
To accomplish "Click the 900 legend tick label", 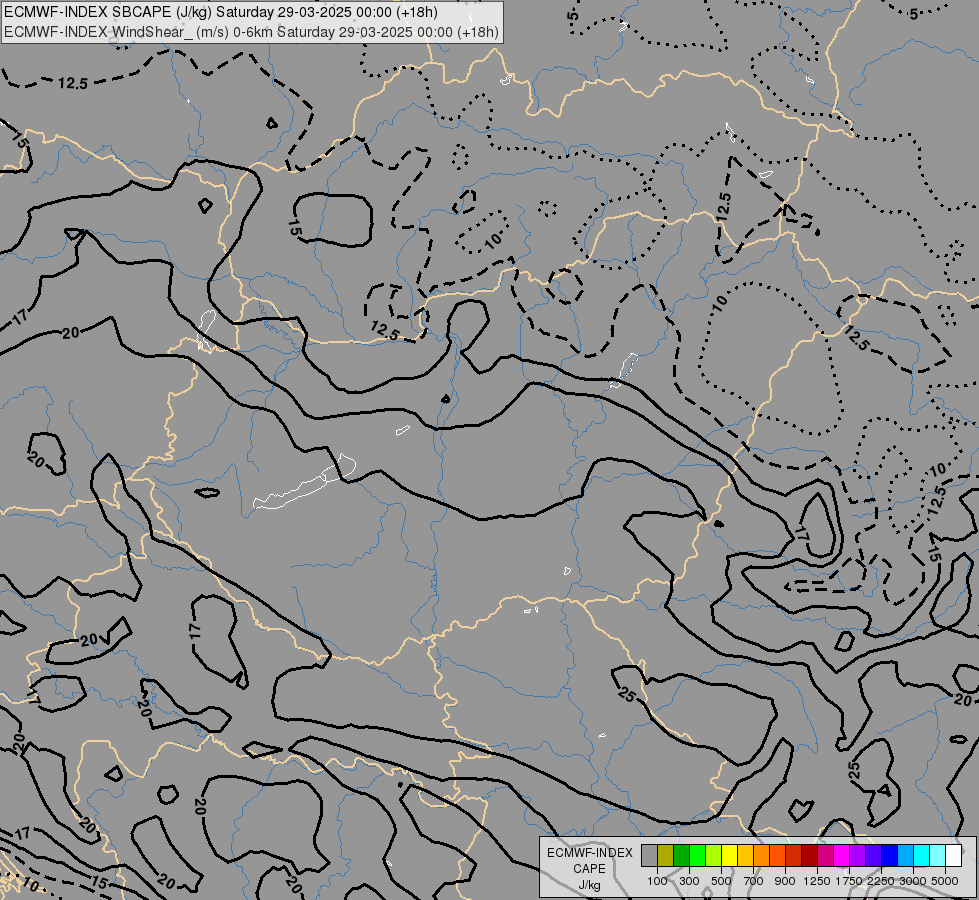I will 785,881.
